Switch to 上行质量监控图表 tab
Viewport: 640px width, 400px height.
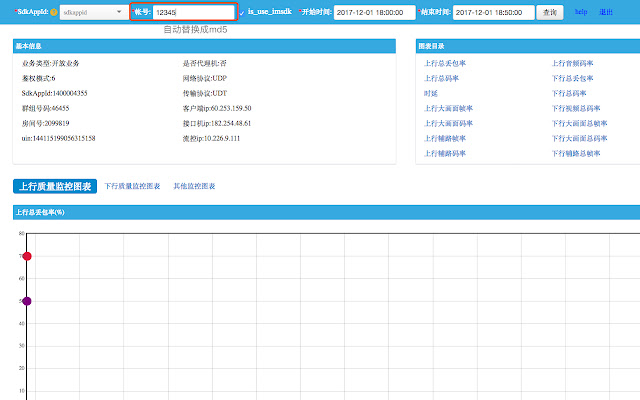(x=55, y=186)
